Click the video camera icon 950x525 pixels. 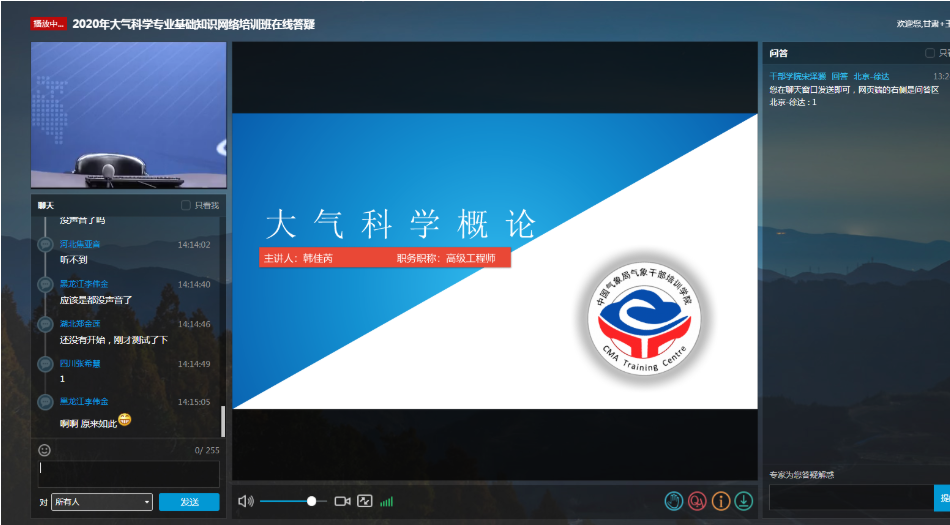(342, 501)
